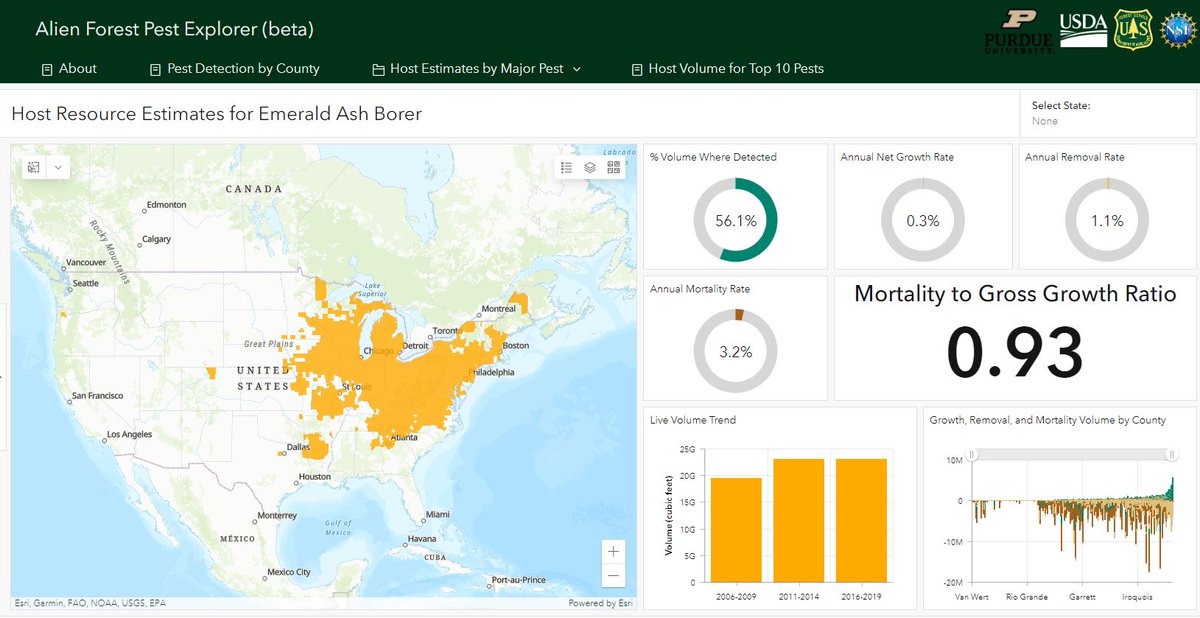Viewport: 1200px width, 618px height.
Task: Zoom out on the map
Action: 613,575
